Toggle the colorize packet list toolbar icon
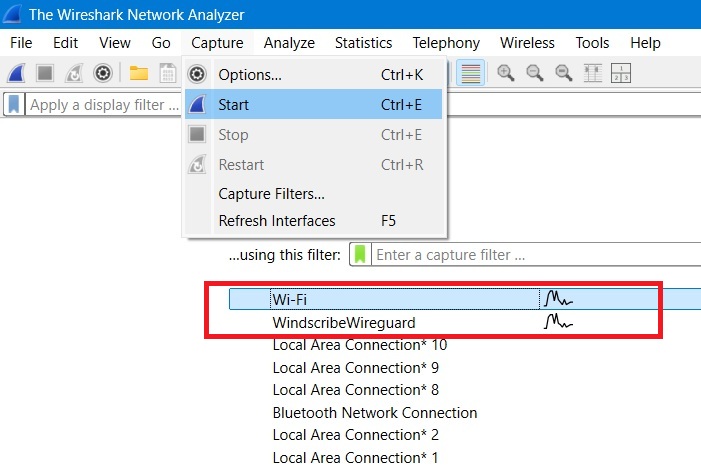The image size is (701, 472). [x=470, y=73]
